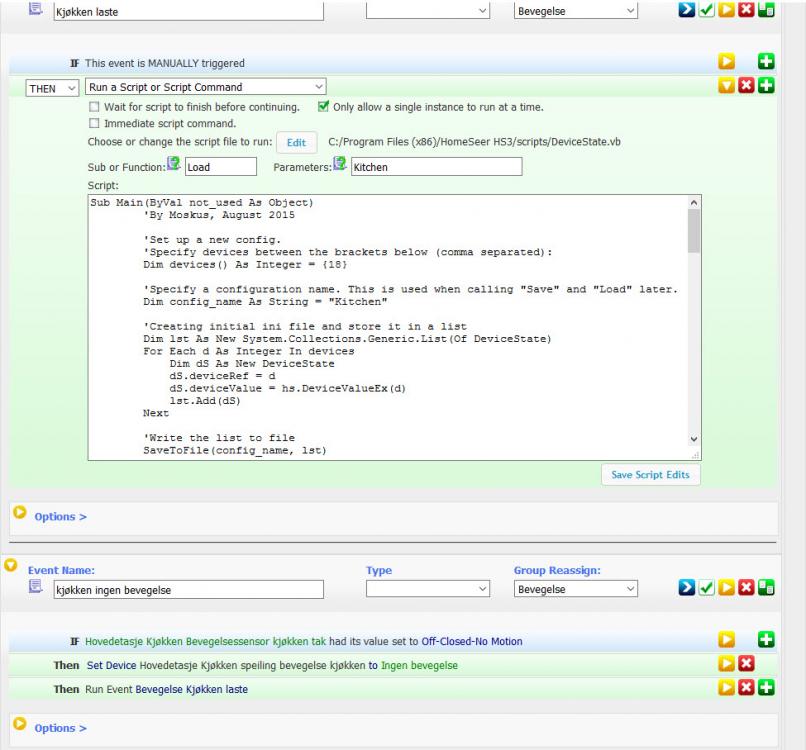The width and height of the screenshot is (806, 750).
Task: Click Save Script Edits button
Action: (x=650, y=475)
